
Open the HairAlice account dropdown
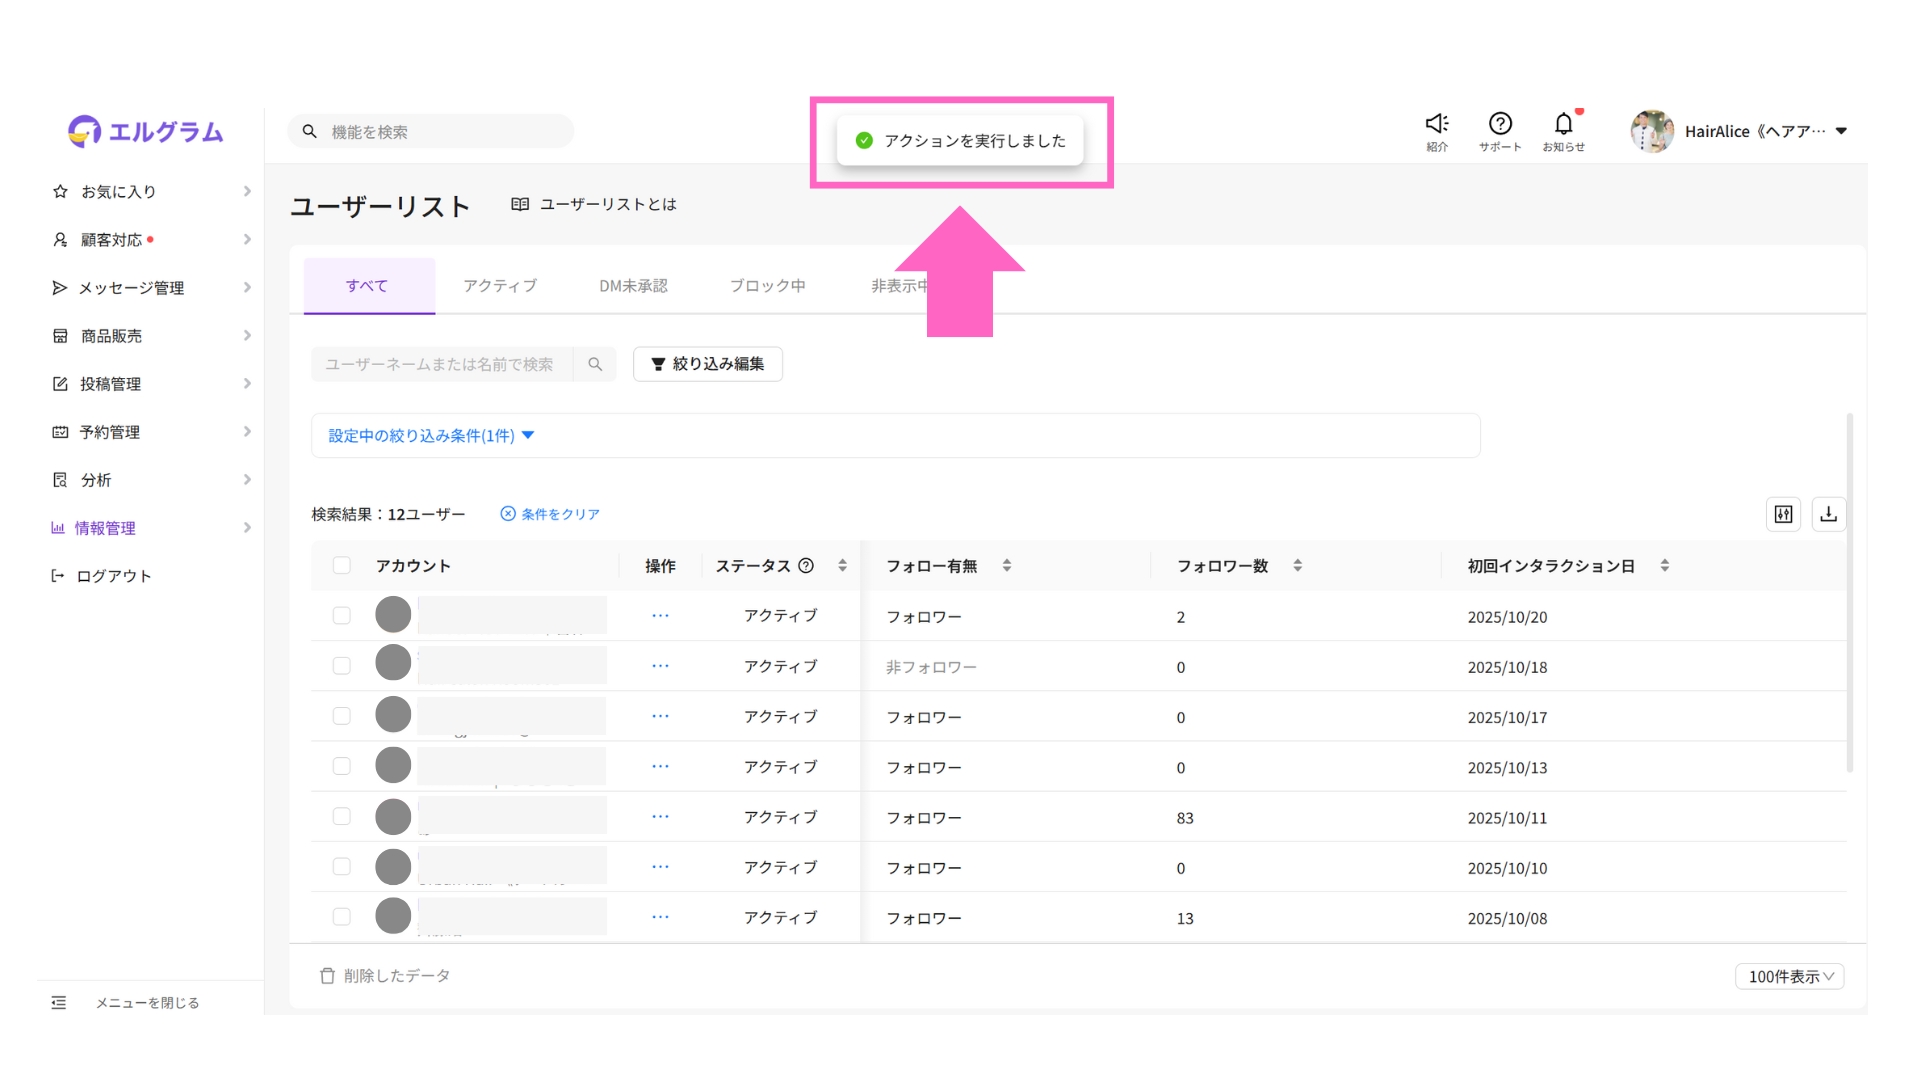(x=1841, y=131)
